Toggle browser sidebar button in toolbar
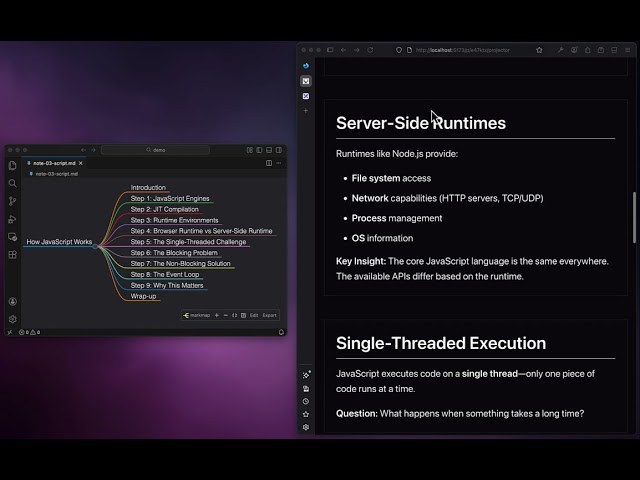The height and width of the screenshot is (480, 640). point(330,50)
